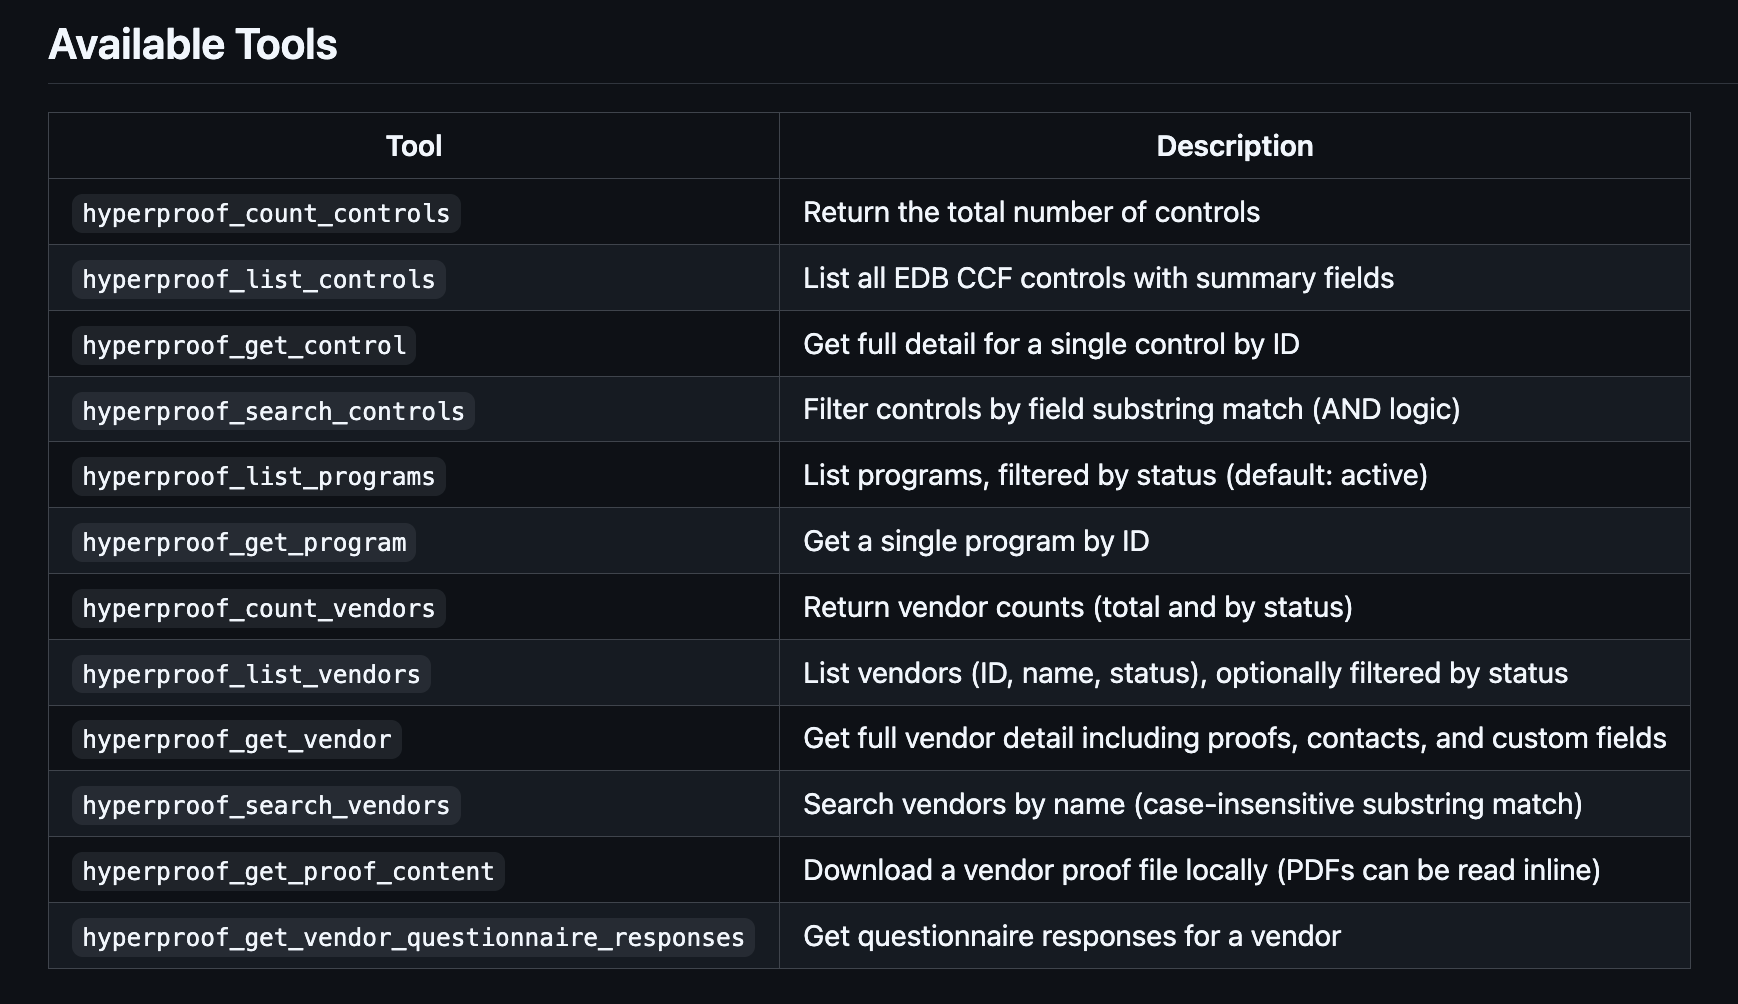Select the hyperproof_search_controls code label
Screen dimensions: 1738x1004
tap(273, 411)
